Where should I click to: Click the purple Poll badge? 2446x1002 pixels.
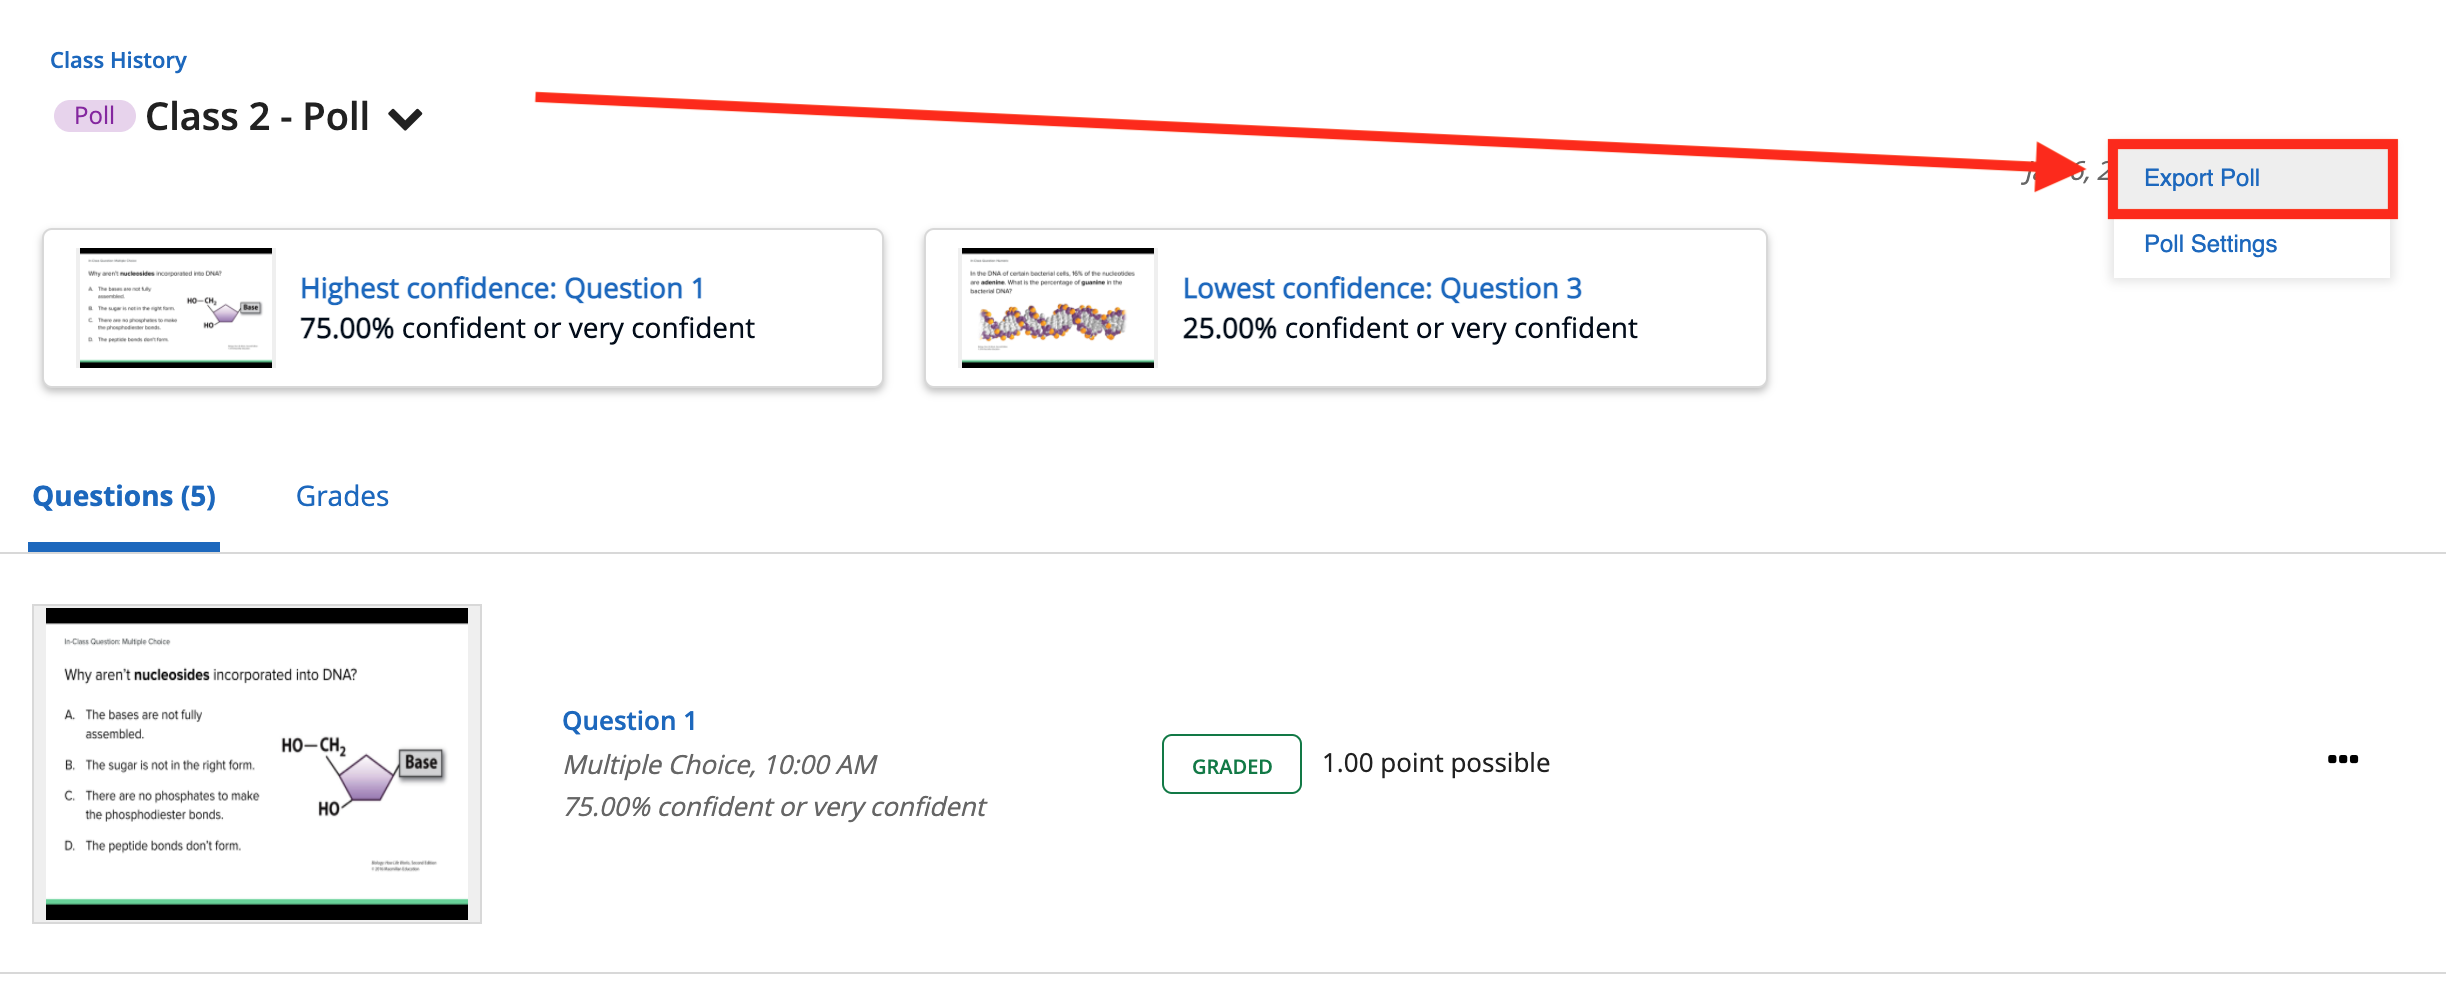pos(94,116)
